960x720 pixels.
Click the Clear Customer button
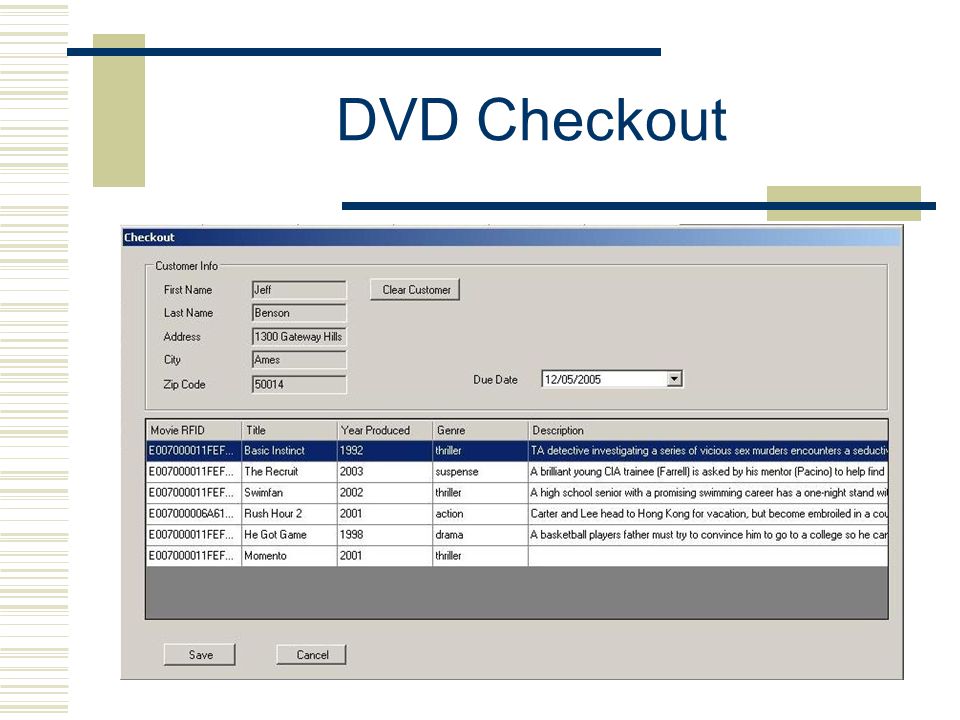point(414,290)
